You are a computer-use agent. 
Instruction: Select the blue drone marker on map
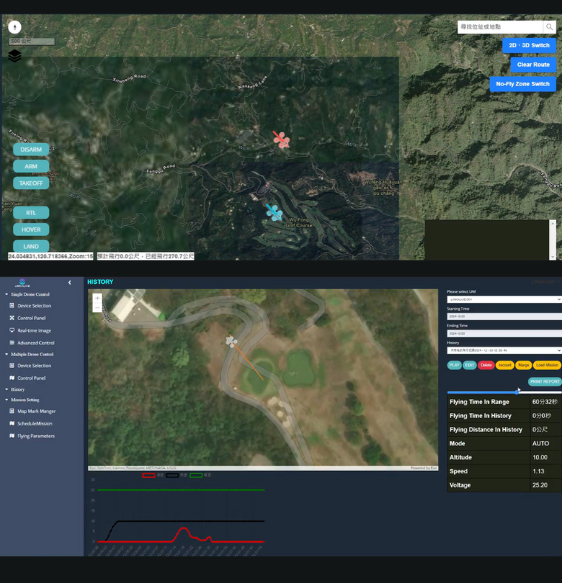pyautogui.click(x=274, y=212)
